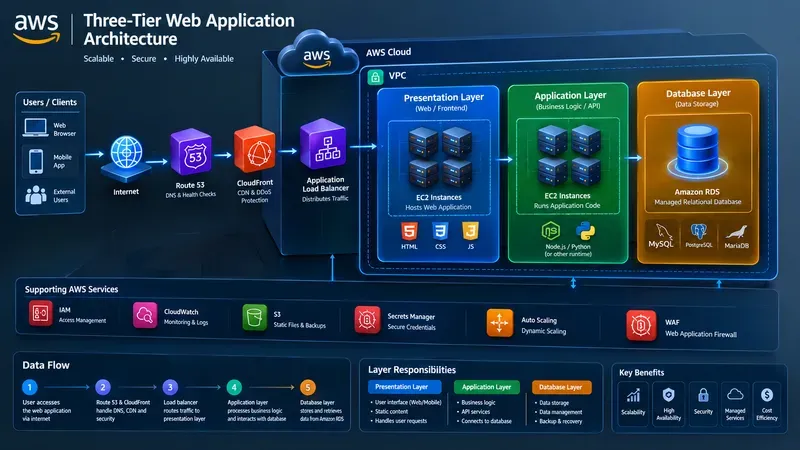Click the Mobile App phone icon

(36, 161)
